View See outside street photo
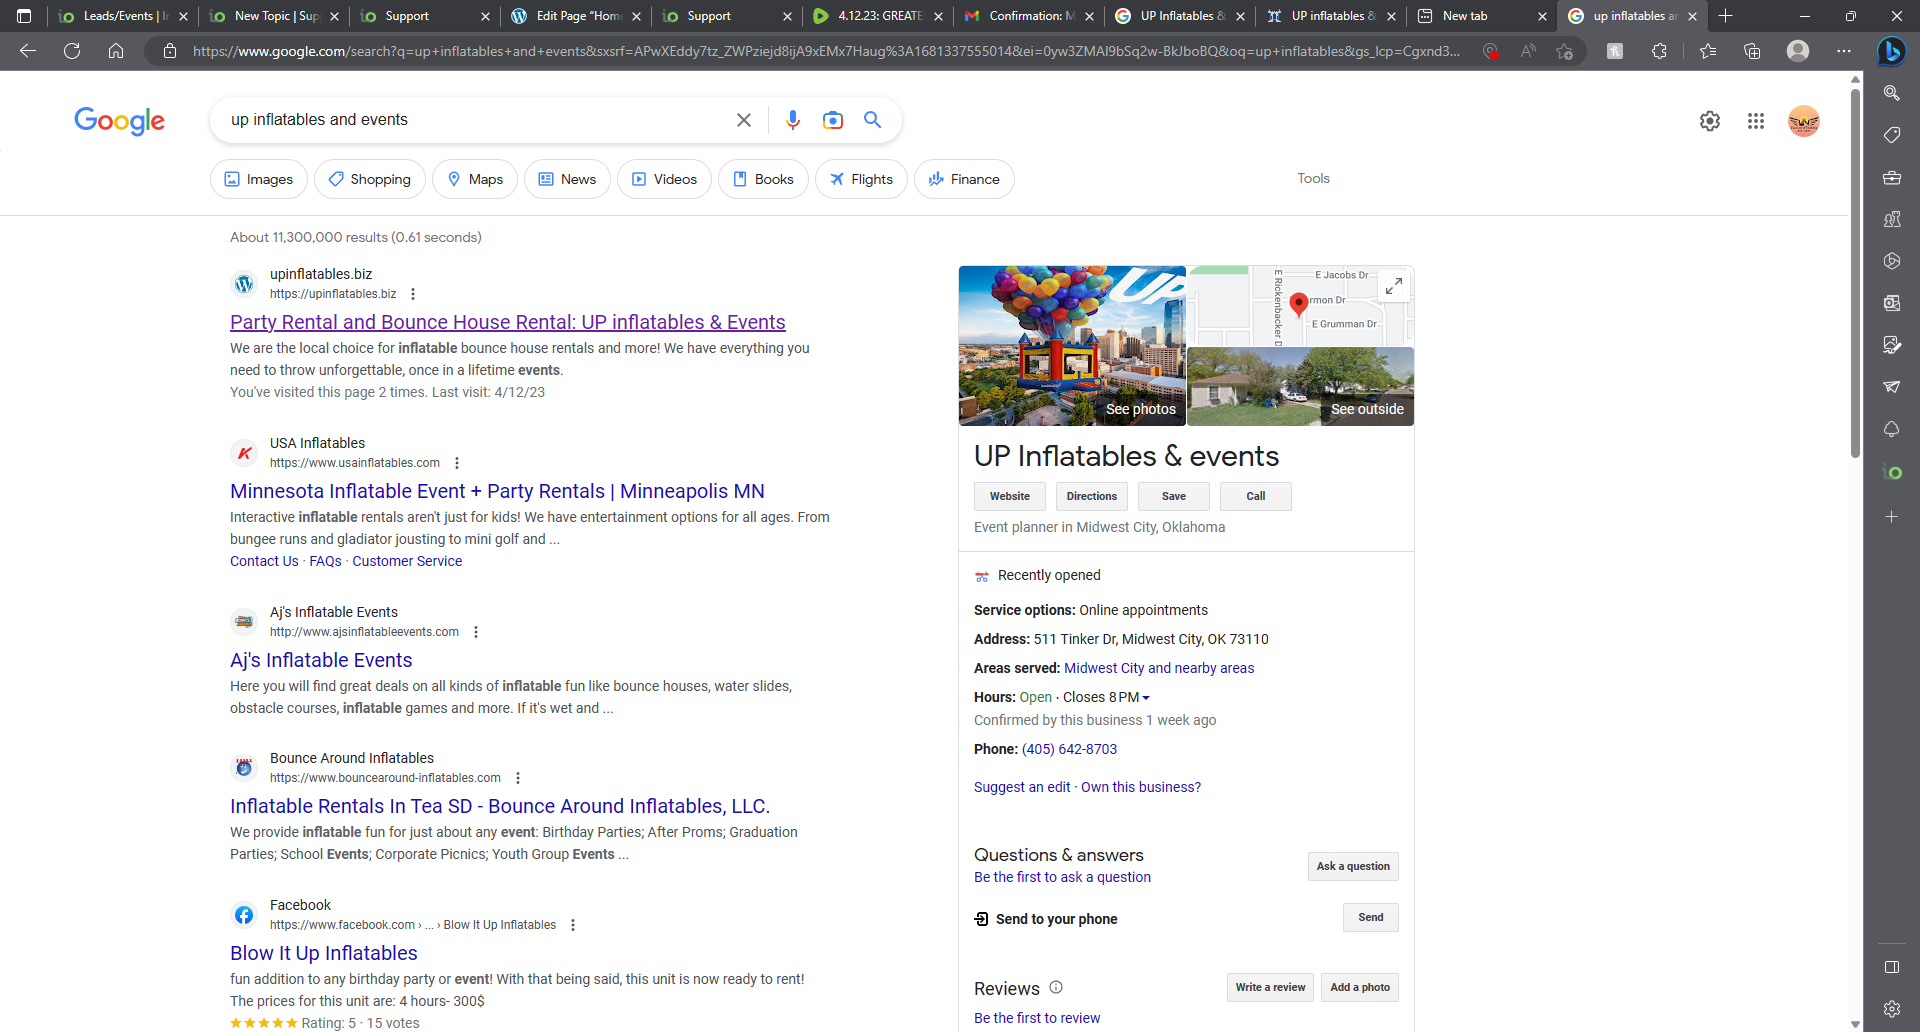Screen dimensions: 1920x1032 click(1301, 387)
